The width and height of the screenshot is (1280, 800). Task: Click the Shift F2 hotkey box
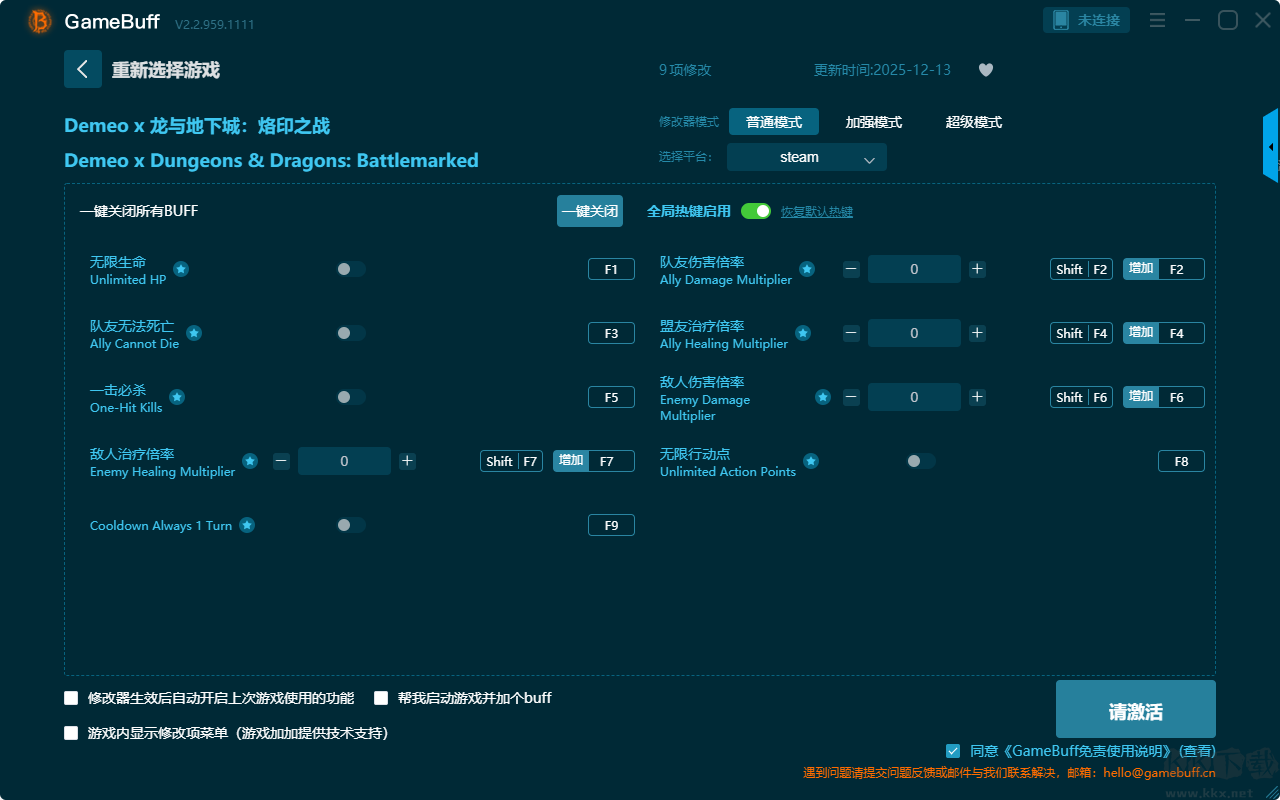1081,269
